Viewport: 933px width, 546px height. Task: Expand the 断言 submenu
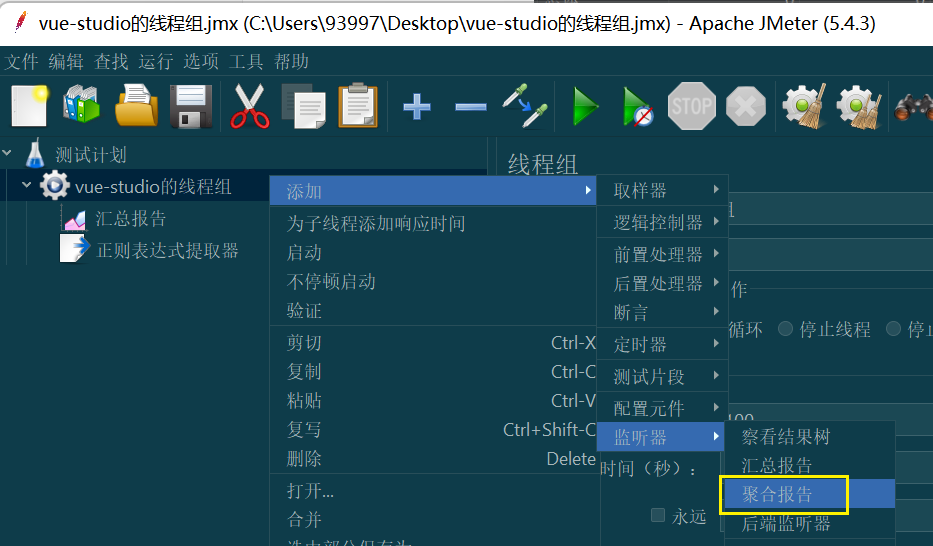point(662,312)
